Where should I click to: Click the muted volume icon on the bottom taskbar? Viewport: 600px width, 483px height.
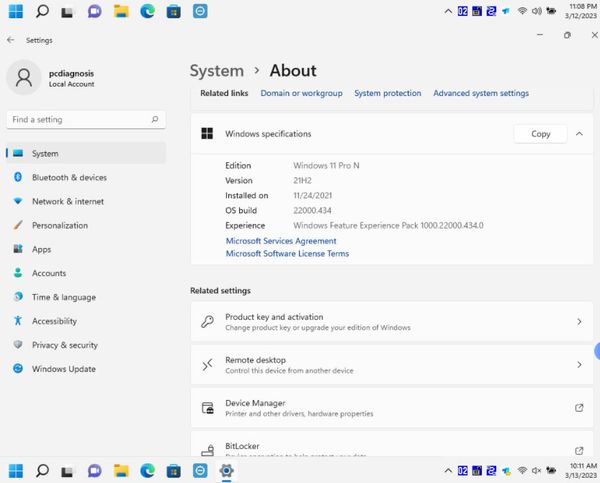tap(536, 471)
